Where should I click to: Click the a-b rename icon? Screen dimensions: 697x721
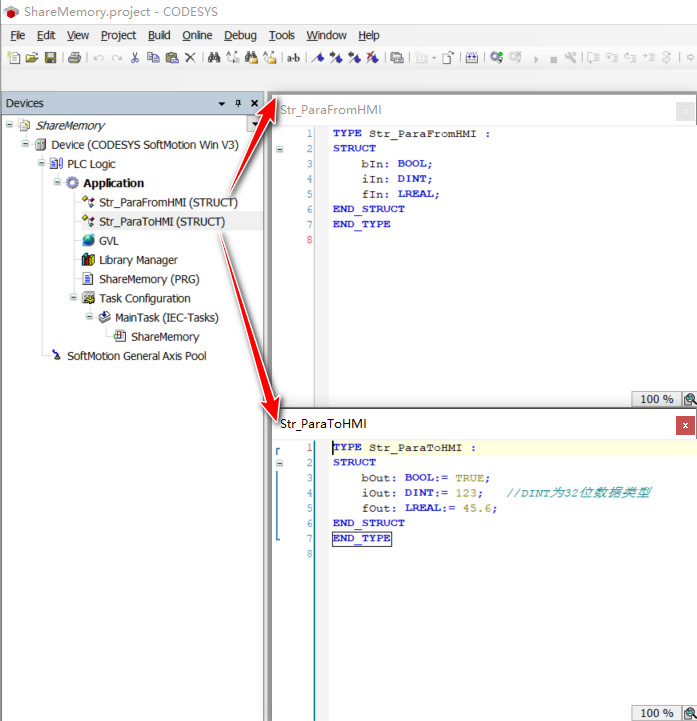[293, 58]
